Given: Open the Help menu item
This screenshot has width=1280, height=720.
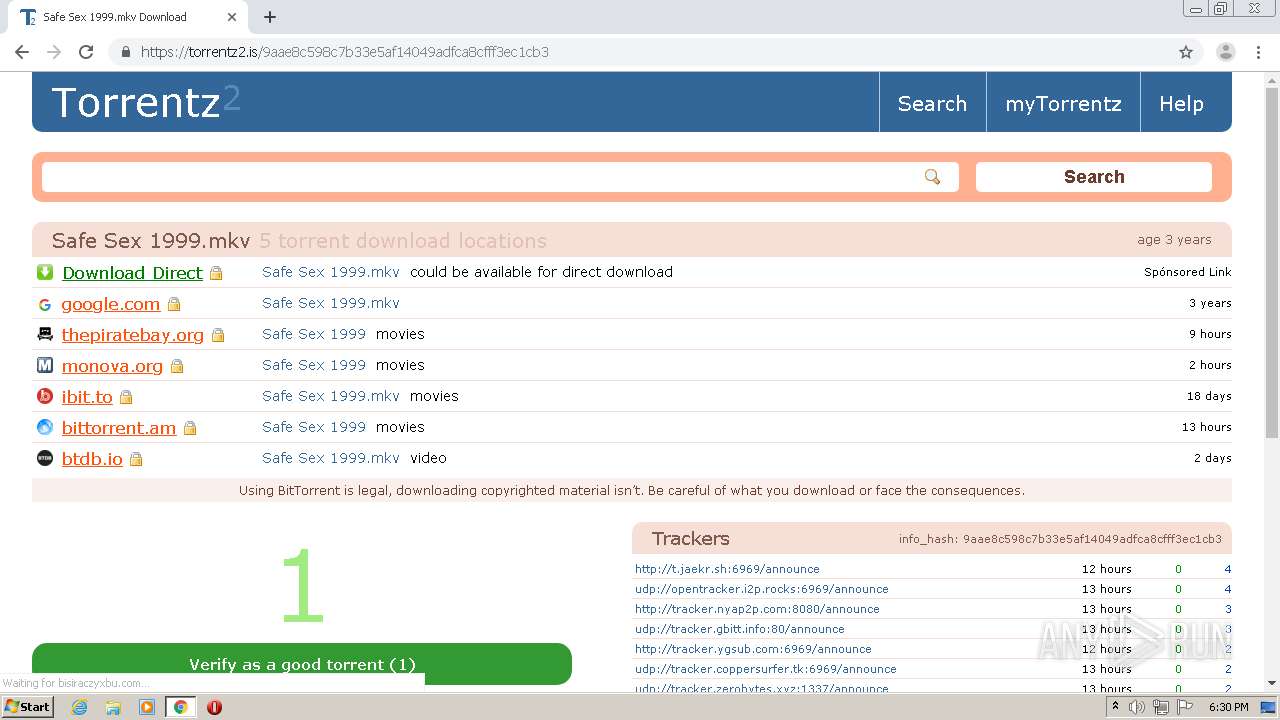Looking at the screenshot, I should (1181, 103).
